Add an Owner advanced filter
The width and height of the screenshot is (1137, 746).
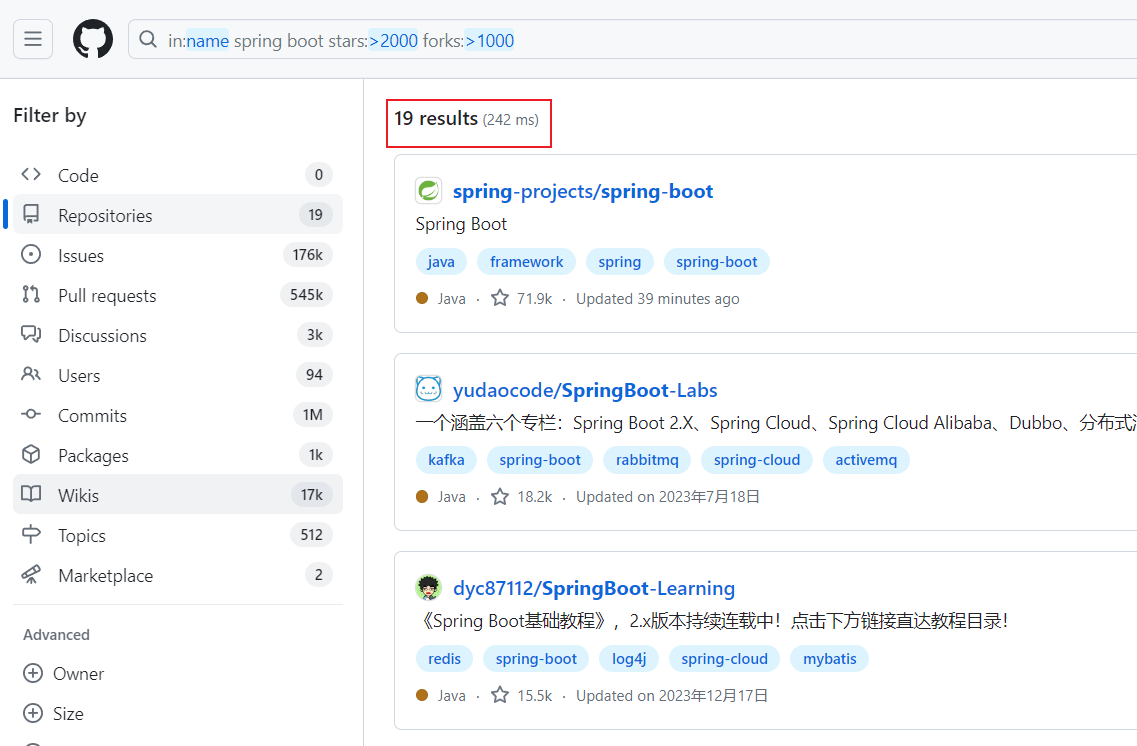click(x=64, y=674)
